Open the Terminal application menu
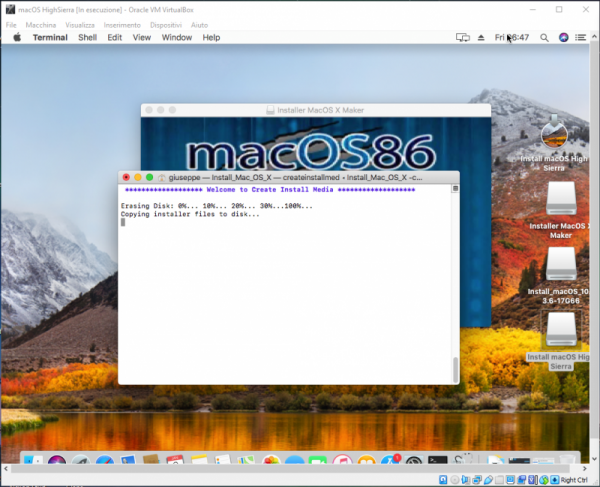The width and height of the screenshot is (600, 487). click(x=50, y=37)
